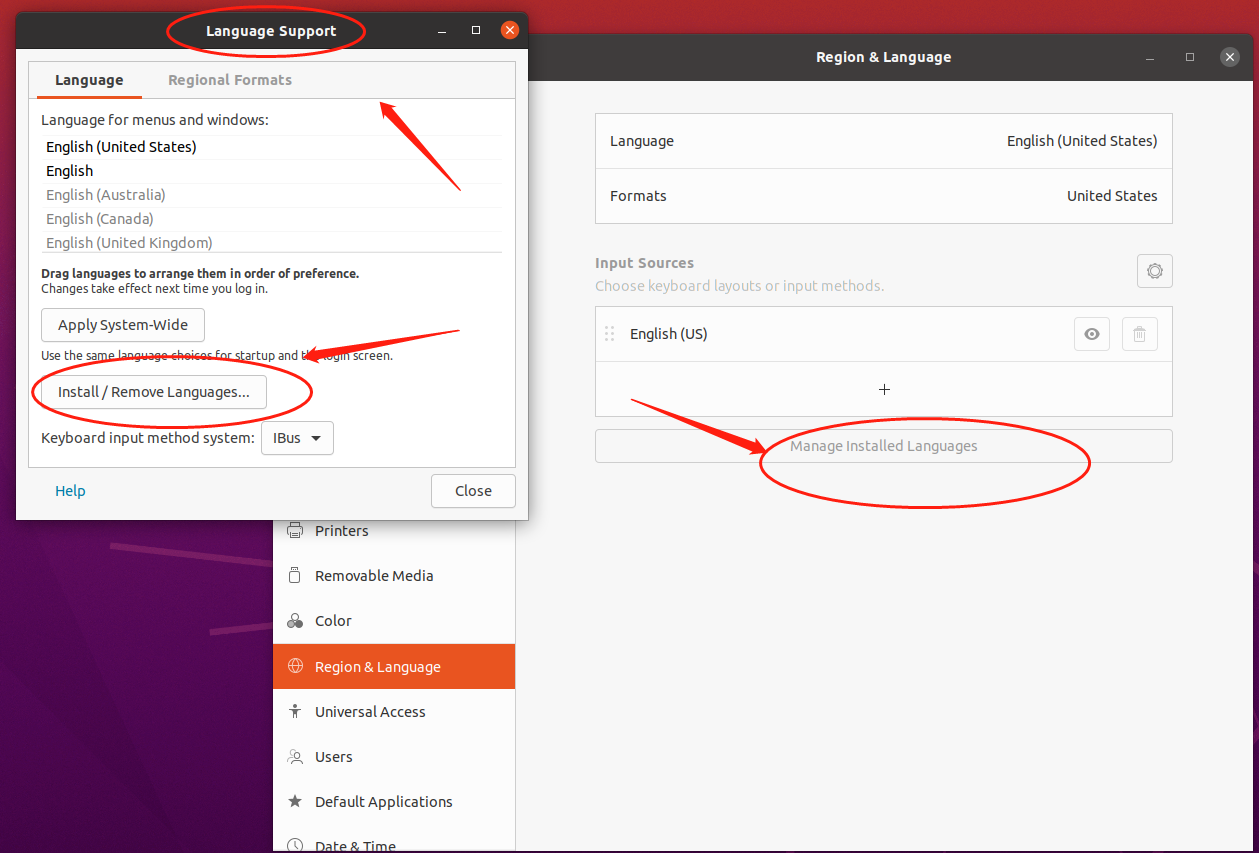
Task: Open input sources options via gear icon
Action: coord(1154,270)
